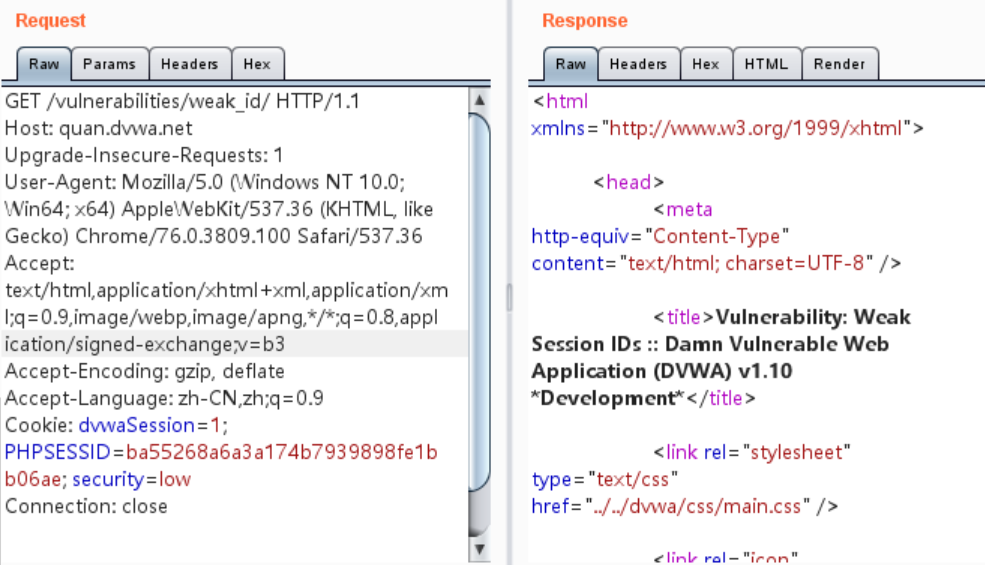Screen dimensions: 985x565
Task: Click the Accept-Encoding: gzip, deflate line
Action: click(144, 371)
